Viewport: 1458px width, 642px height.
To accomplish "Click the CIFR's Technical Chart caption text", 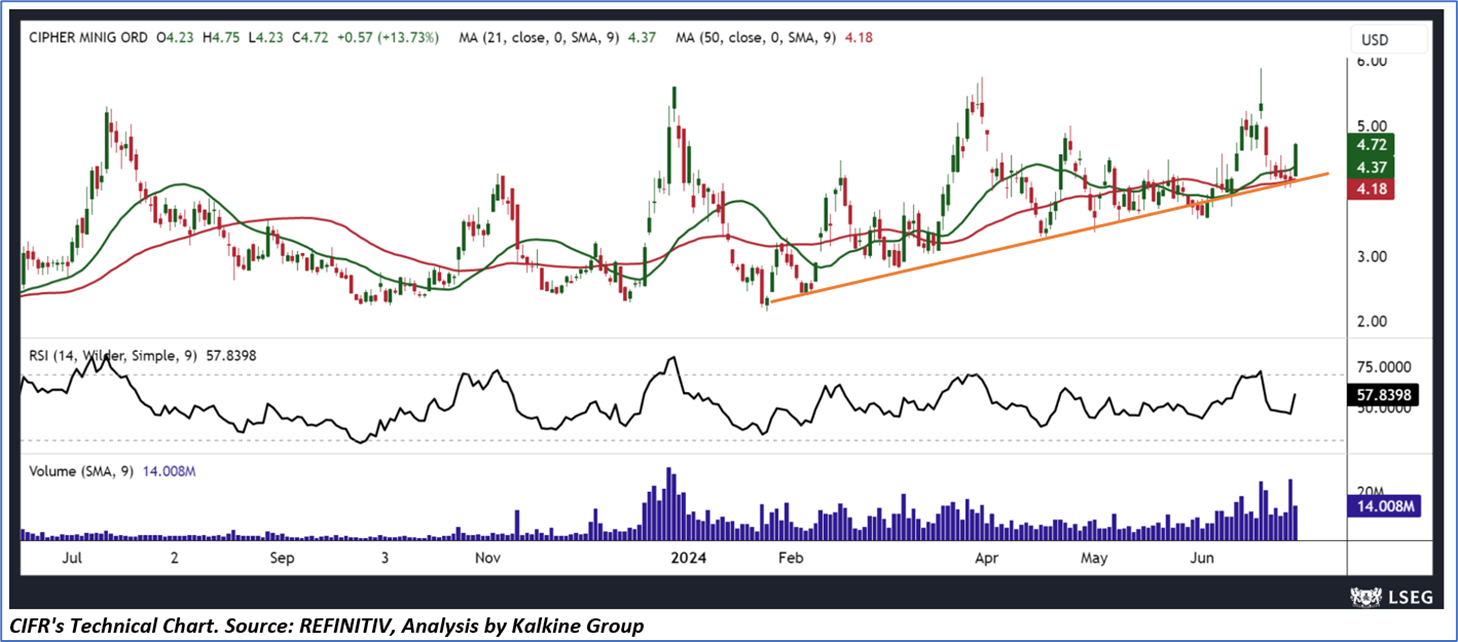I will coord(324,627).
